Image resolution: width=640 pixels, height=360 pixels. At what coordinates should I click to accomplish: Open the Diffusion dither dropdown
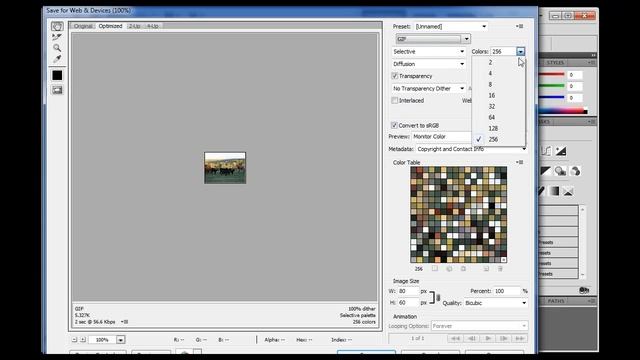(x=429, y=64)
